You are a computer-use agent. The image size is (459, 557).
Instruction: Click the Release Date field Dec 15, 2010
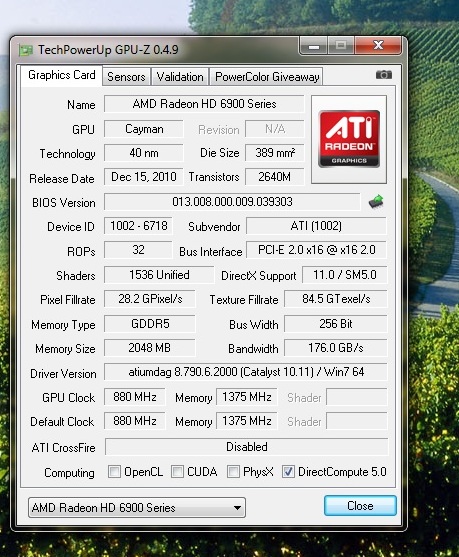coord(144,177)
